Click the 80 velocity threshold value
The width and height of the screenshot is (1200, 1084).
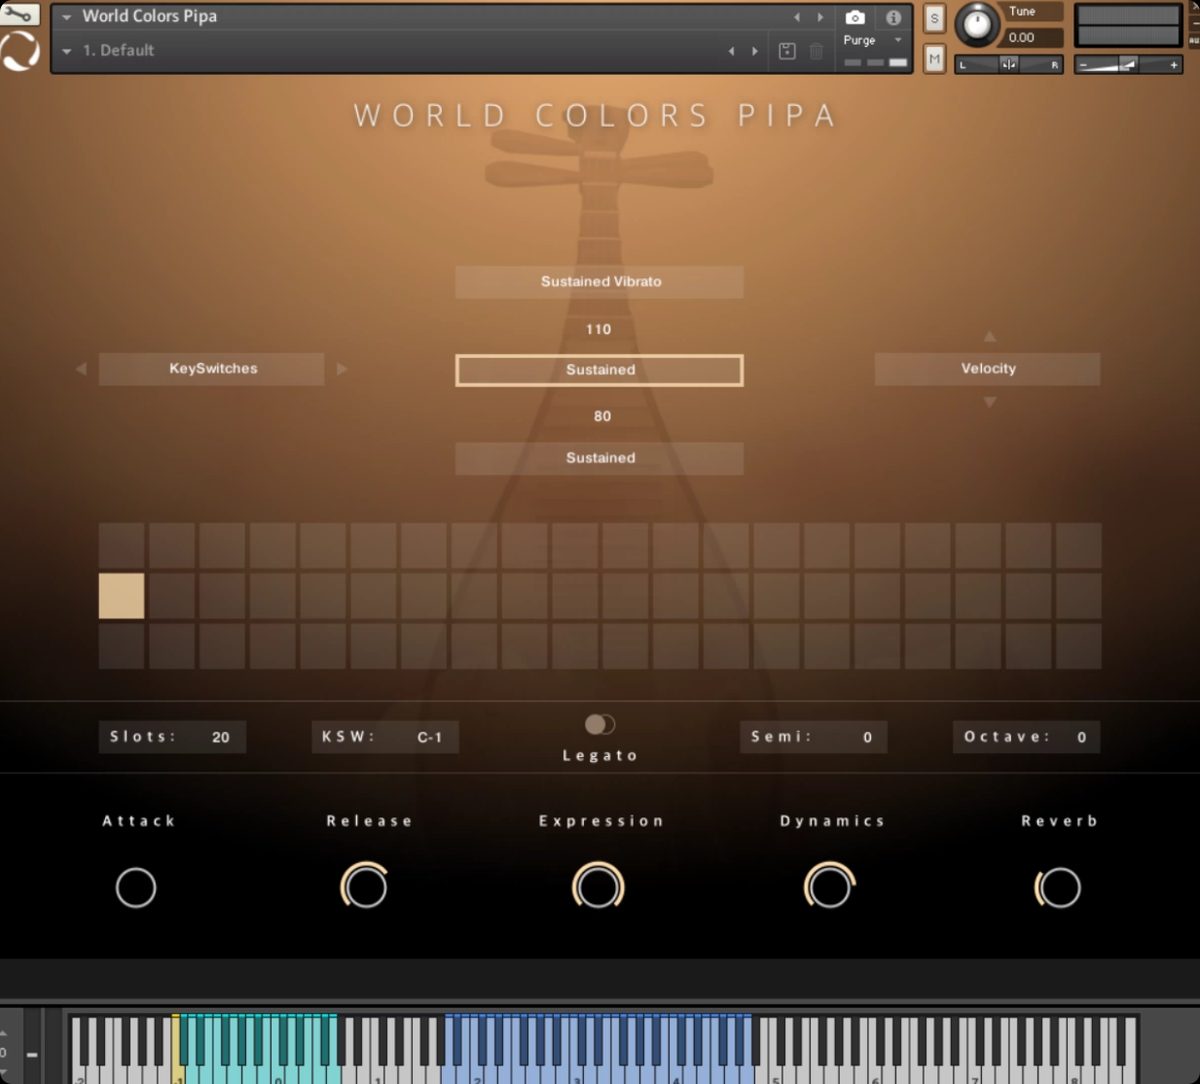pos(602,416)
